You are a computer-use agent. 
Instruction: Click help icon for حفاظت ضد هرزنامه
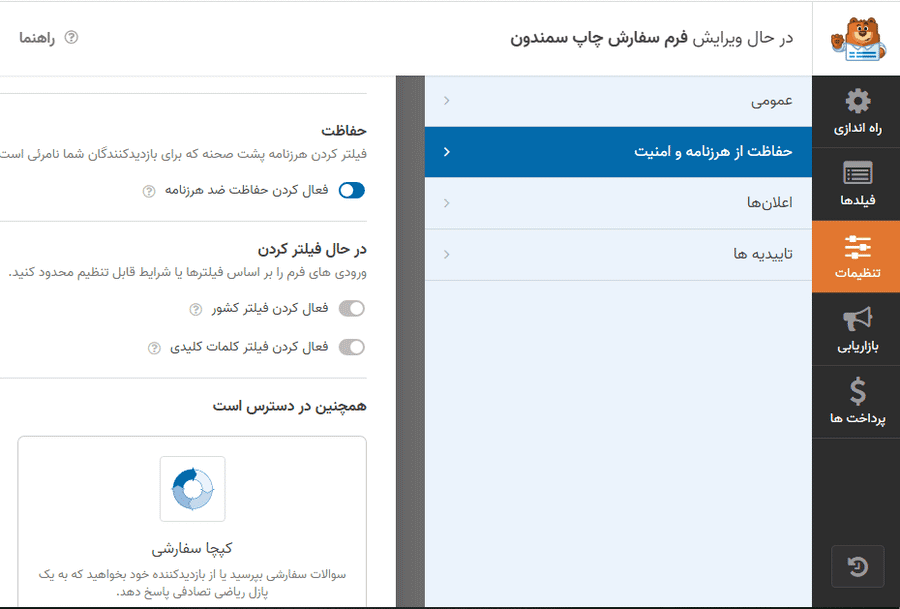(149, 191)
